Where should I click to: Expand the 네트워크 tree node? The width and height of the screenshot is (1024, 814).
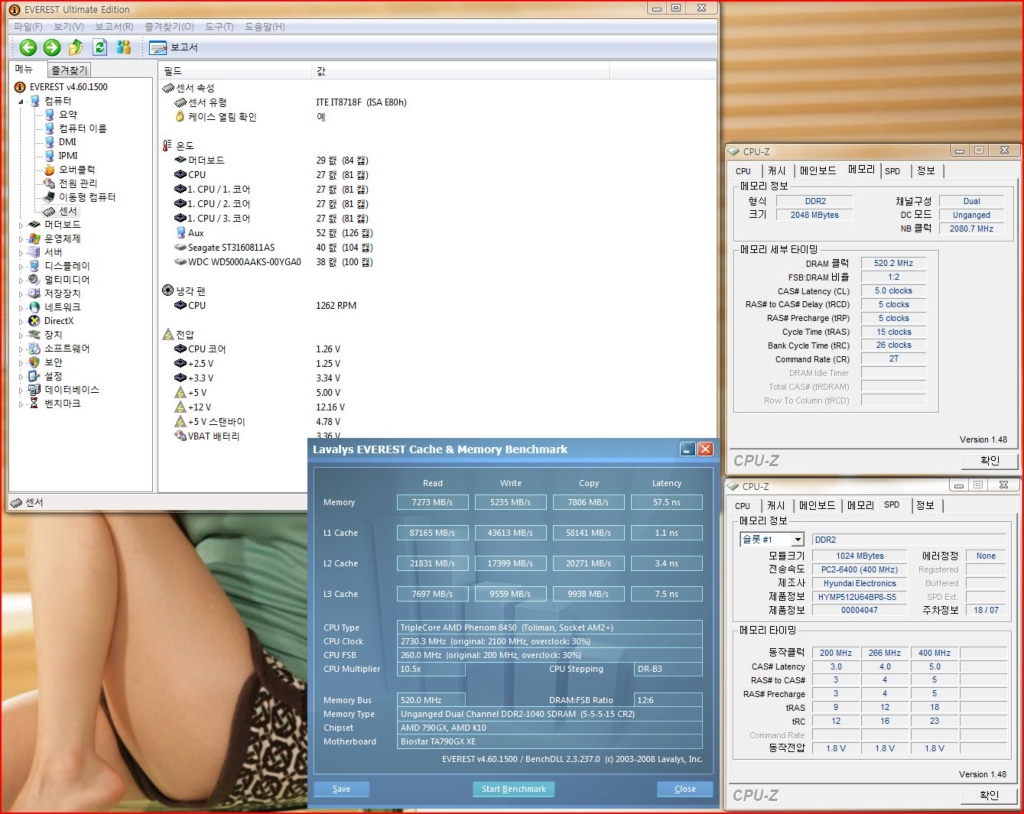coord(21,308)
